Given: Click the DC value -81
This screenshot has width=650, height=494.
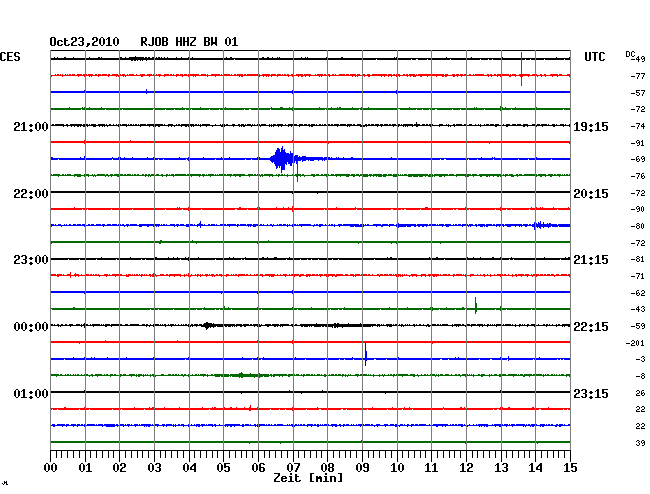Looking at the screenshot, I should (x=638, y=259).
